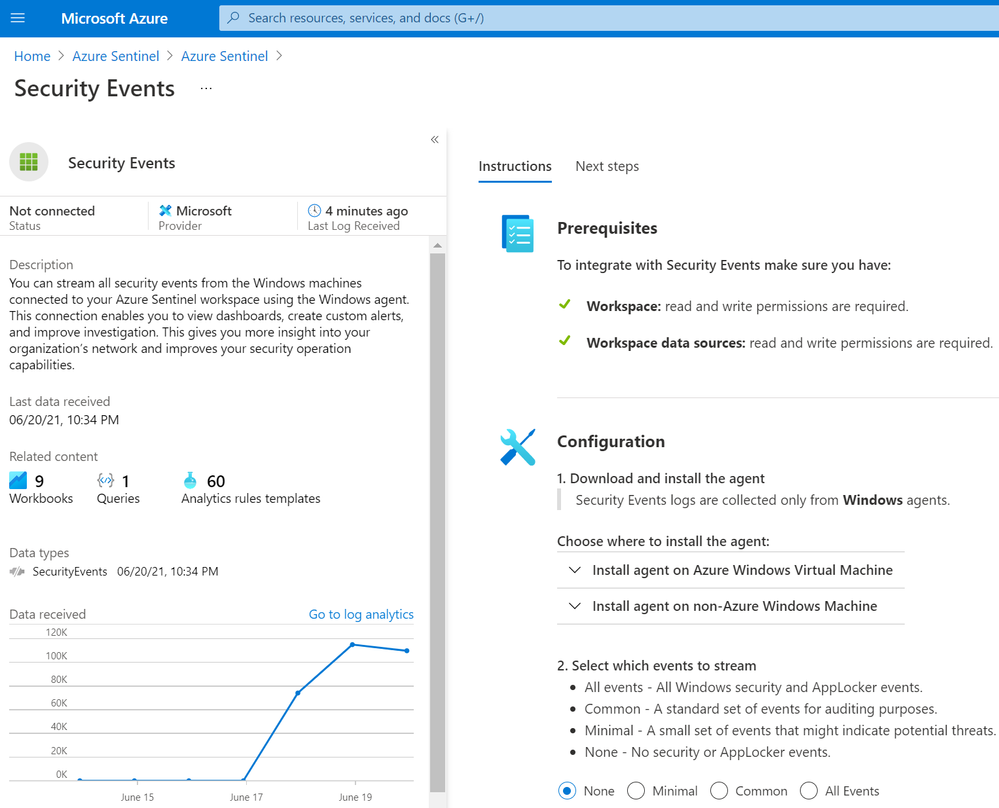Collapse the left pane with double-chevron icon
999x808 pixels.
(x=435, y=140)
